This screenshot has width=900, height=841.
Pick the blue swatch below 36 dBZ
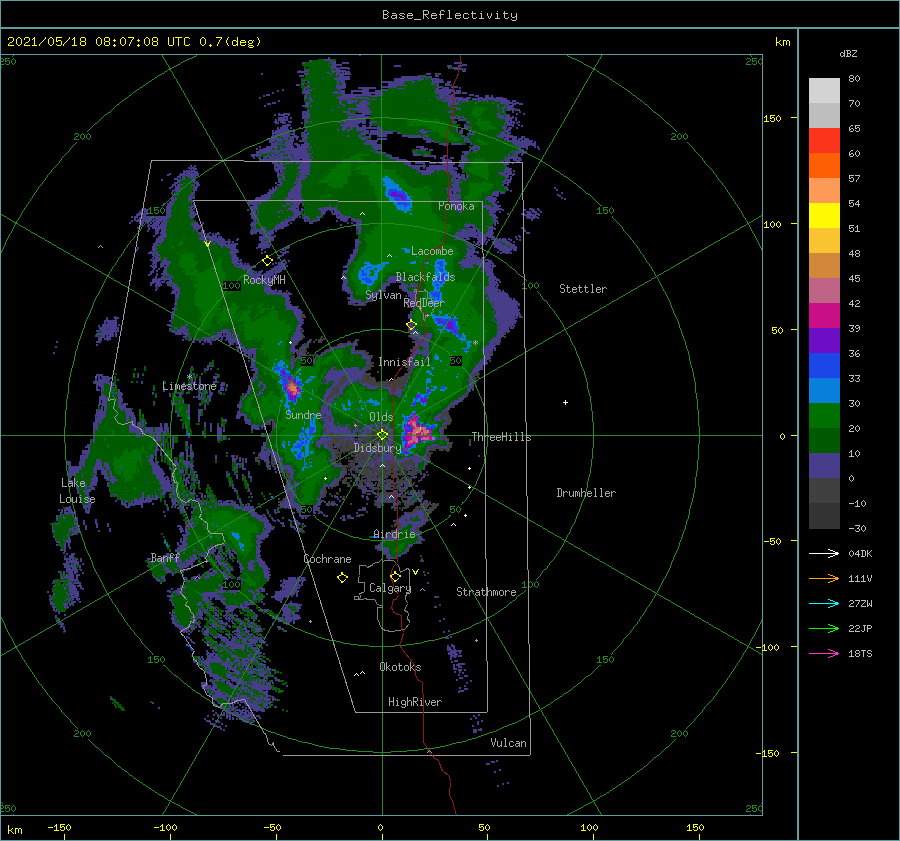pyautogui.click(x=824, y=366)
